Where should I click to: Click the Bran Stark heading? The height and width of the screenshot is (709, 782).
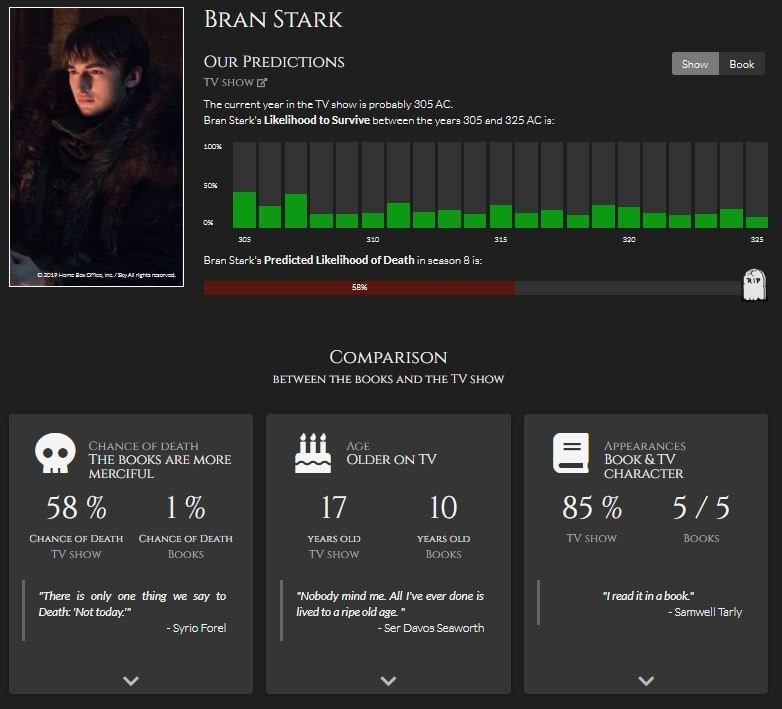pyautogui.click(x=273, y=19)
